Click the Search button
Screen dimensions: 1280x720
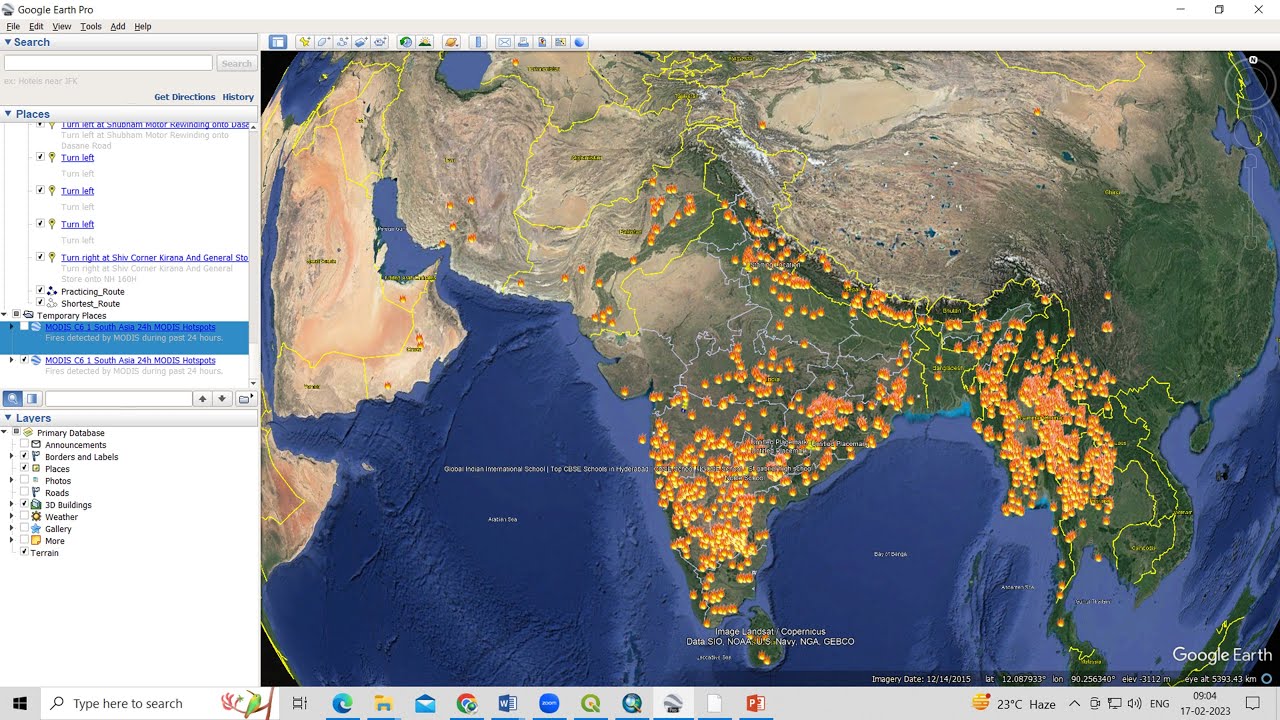click(x=237, y=63)
